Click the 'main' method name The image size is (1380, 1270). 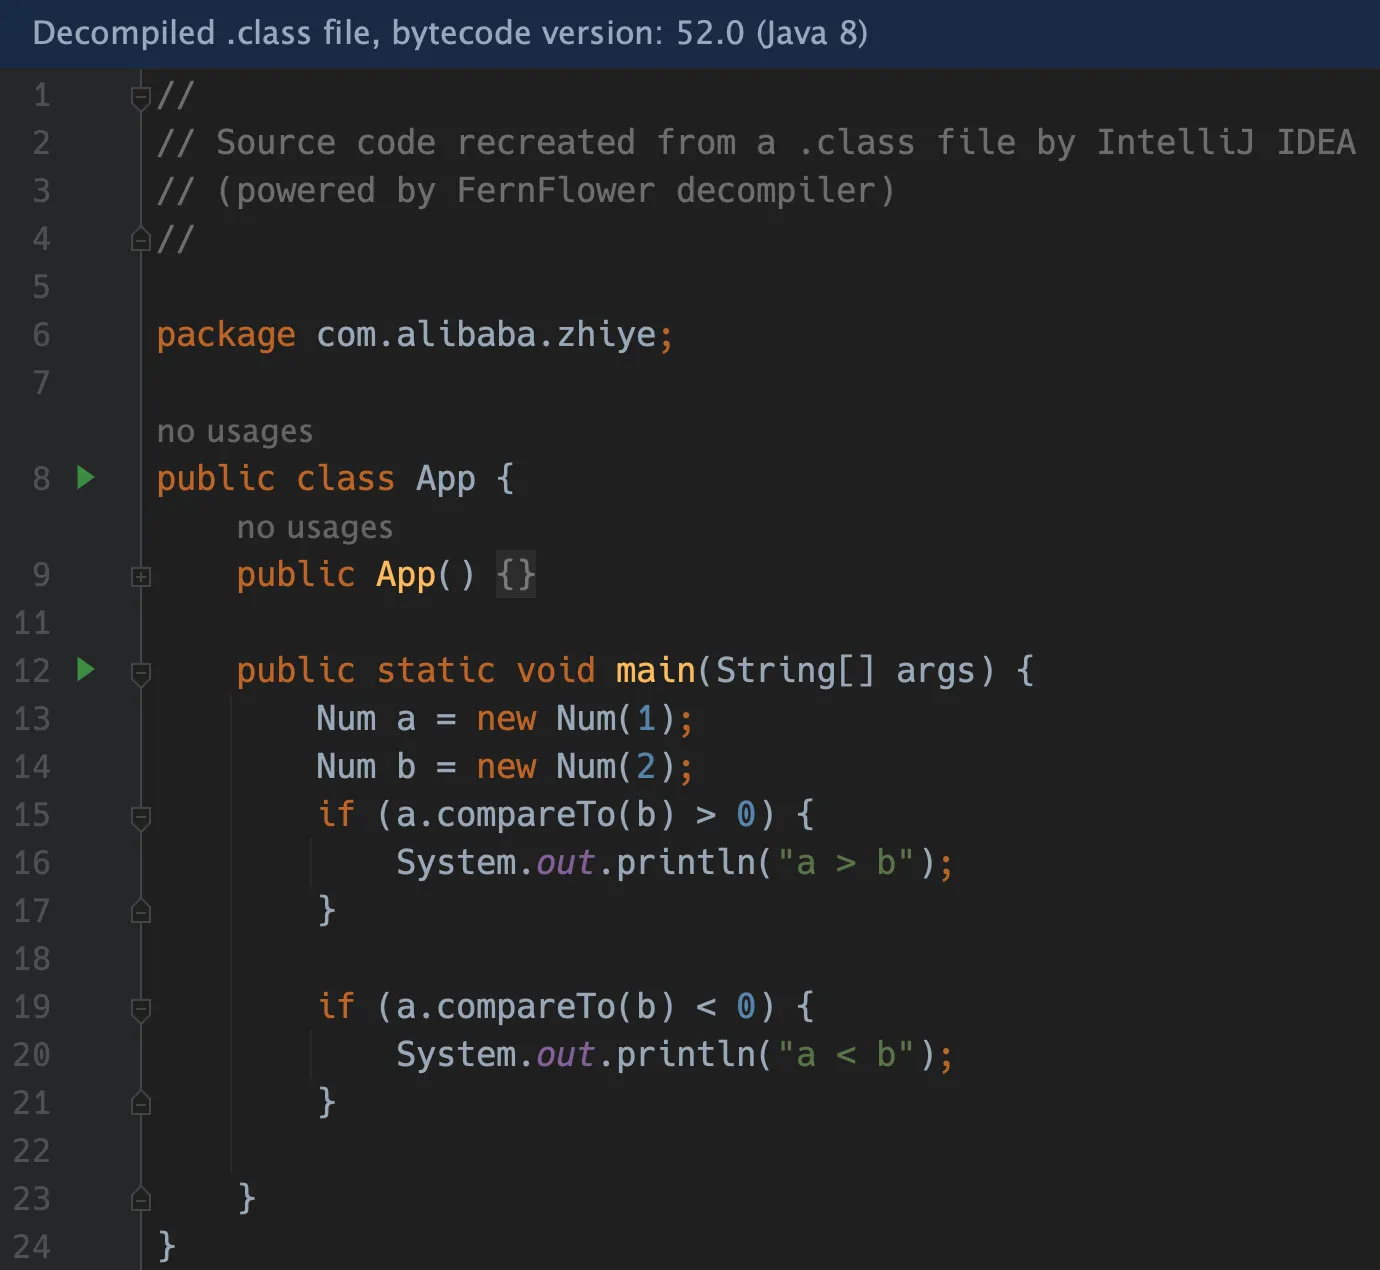[x=655, y=670]
